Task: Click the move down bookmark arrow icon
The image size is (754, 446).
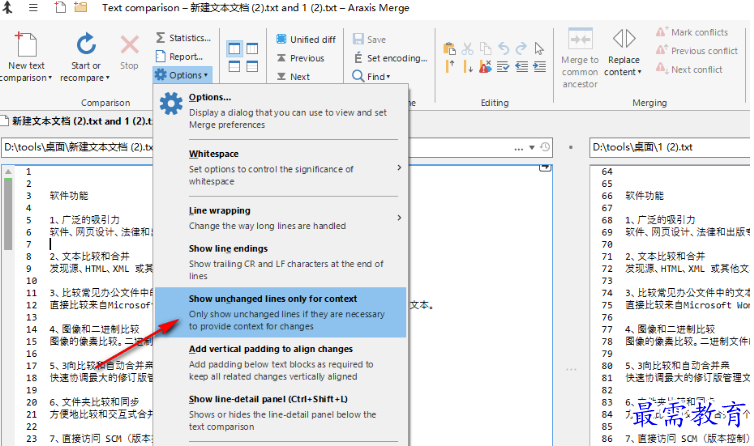Action: [467, 66]
